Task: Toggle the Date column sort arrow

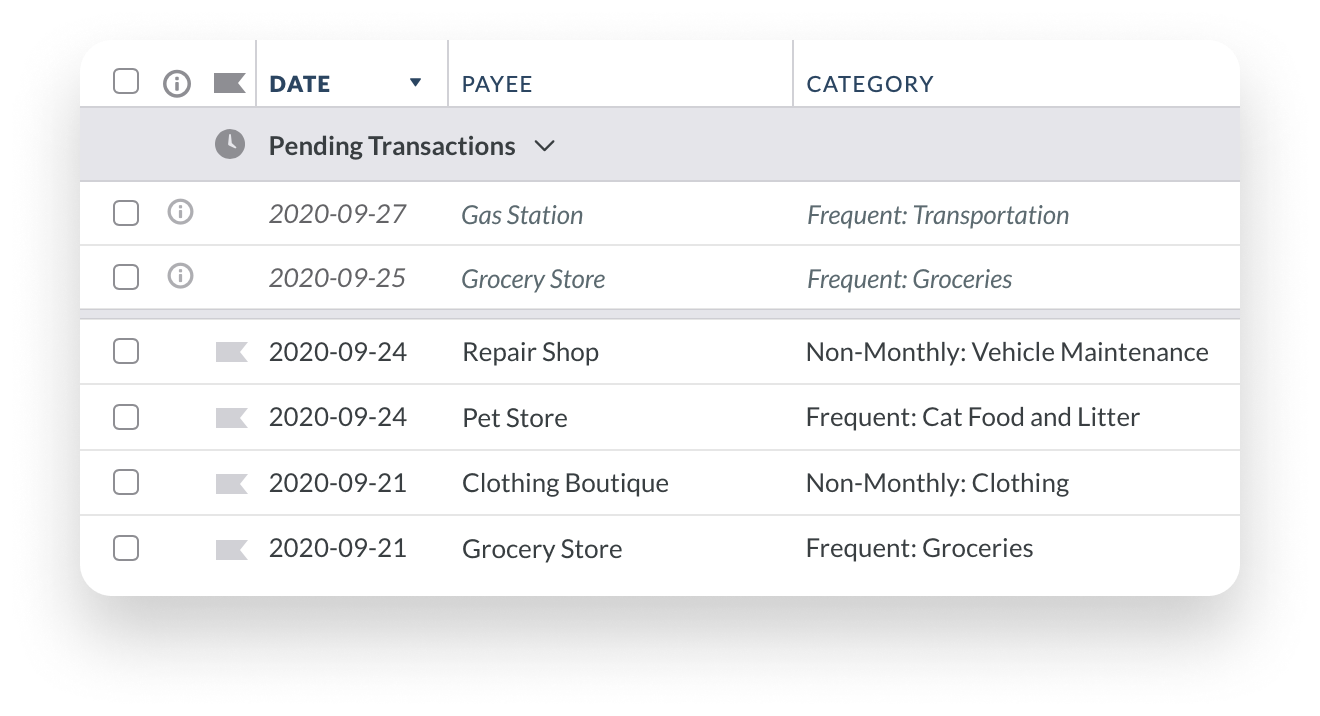Action: [x=416, y=83]
